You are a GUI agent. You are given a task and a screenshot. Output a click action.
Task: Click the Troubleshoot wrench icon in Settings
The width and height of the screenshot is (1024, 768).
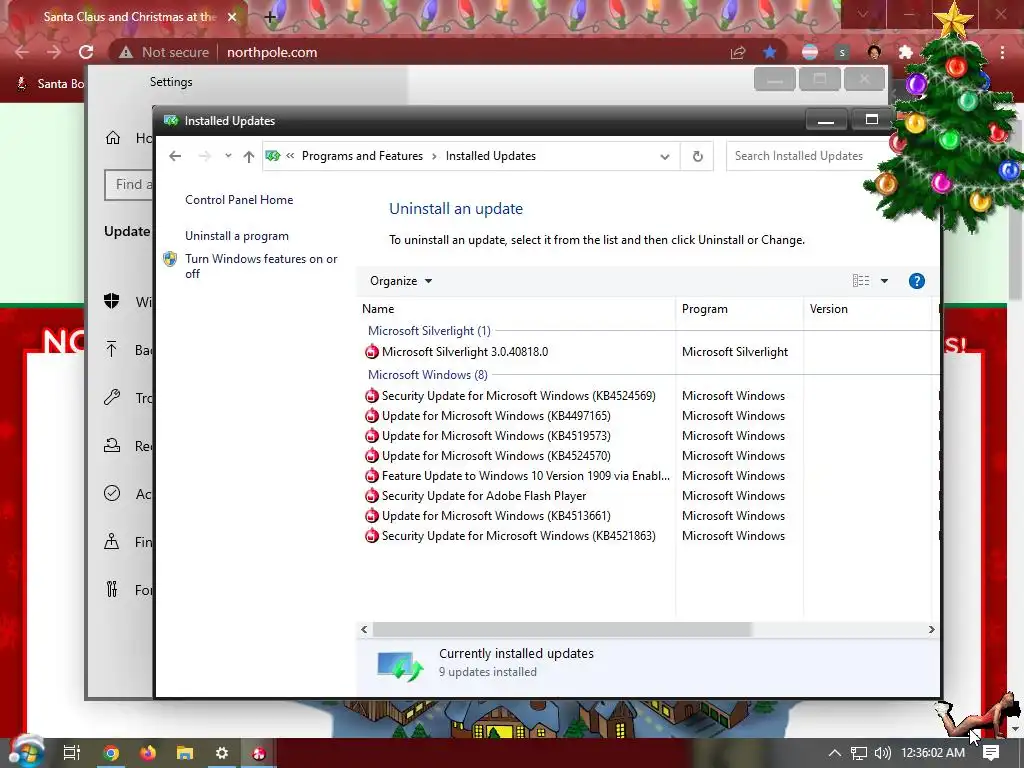pyautogui.click(x=112, y=397)
